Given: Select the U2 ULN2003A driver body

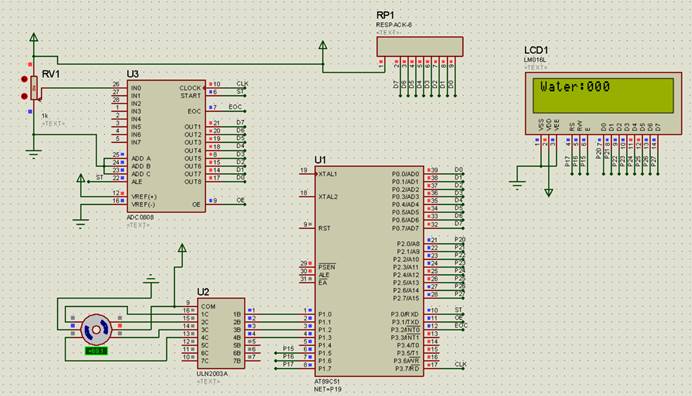Looking at the screenshot, I should (x=221, y=333).
